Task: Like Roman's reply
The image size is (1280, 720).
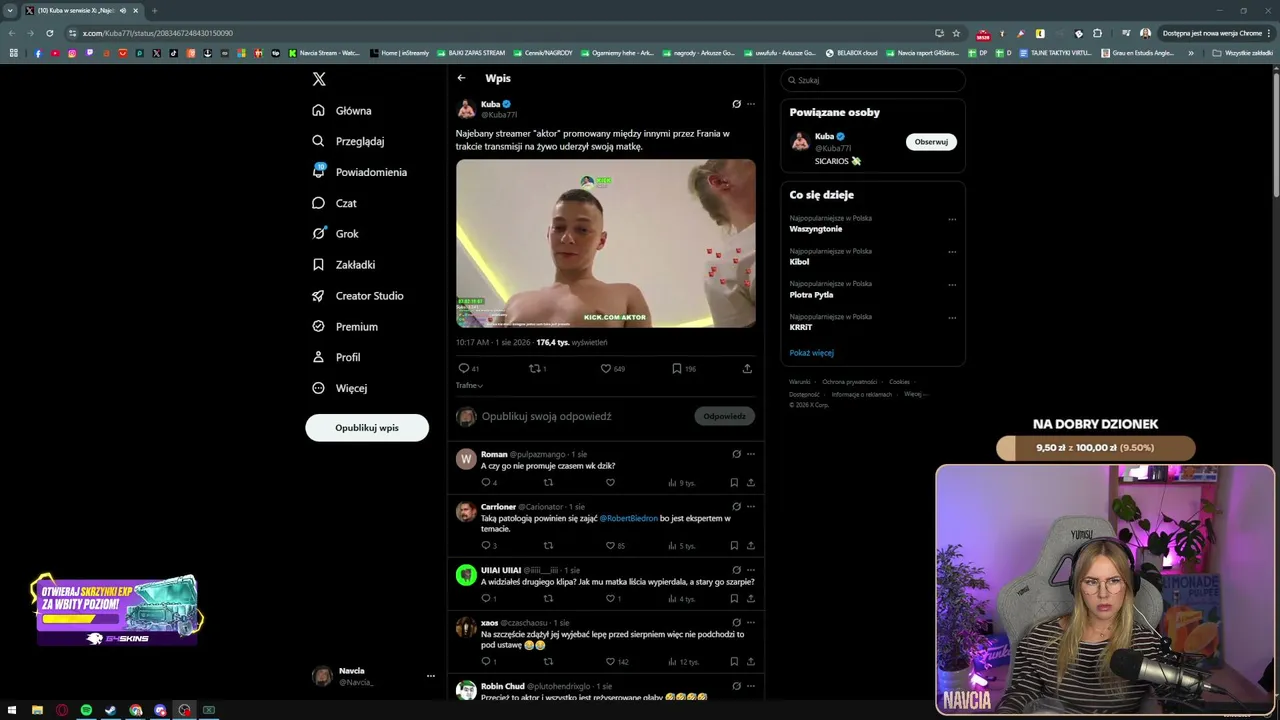Action: tap(610, 483)
